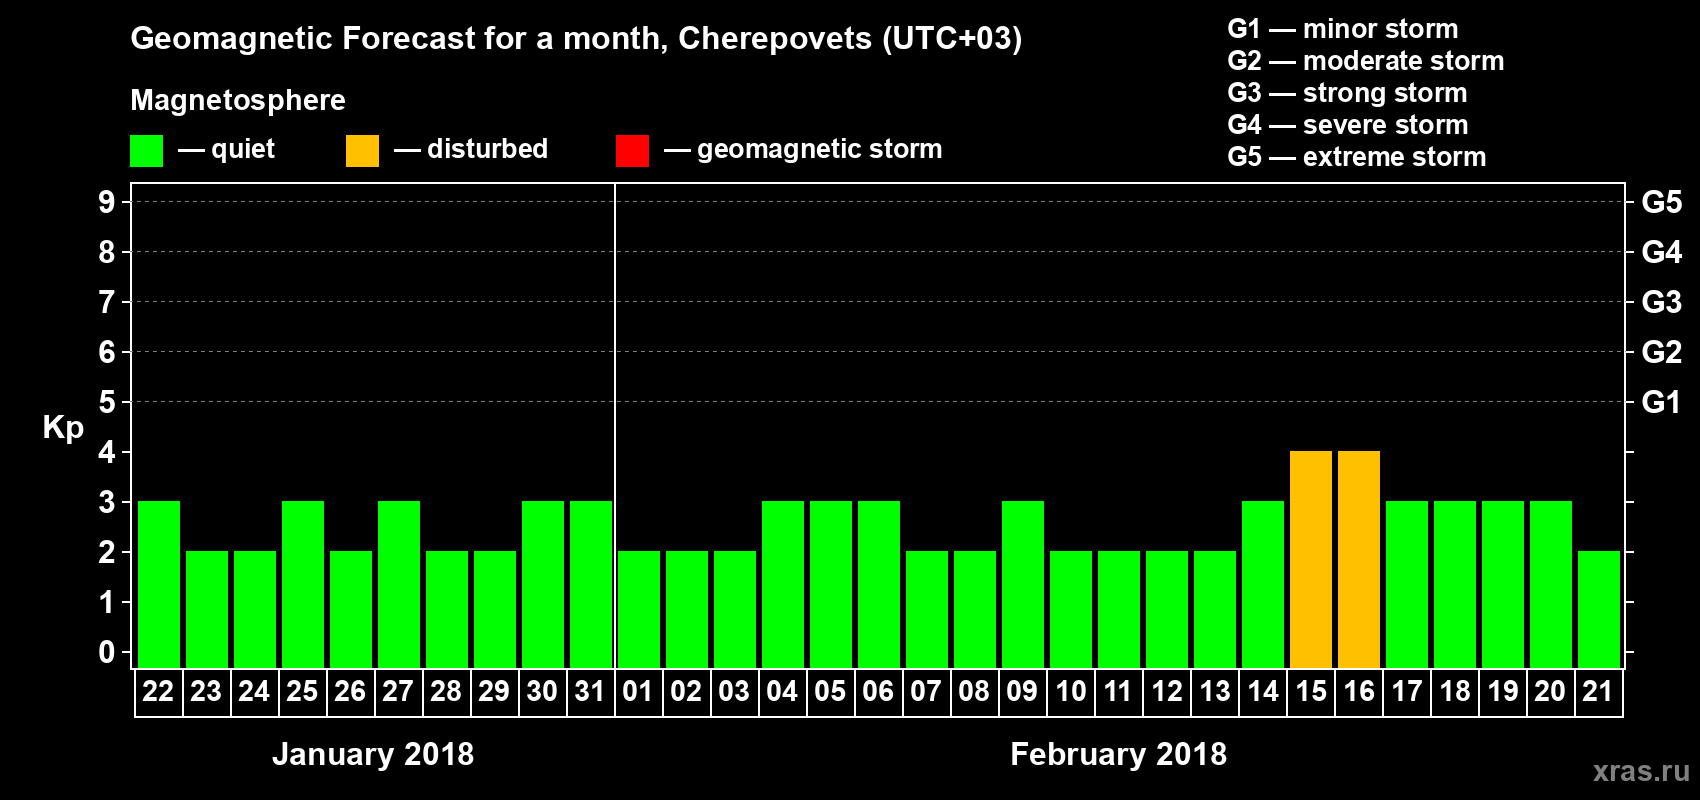Click the Kp axis title
1700x800 pixels.
[63, 428]
